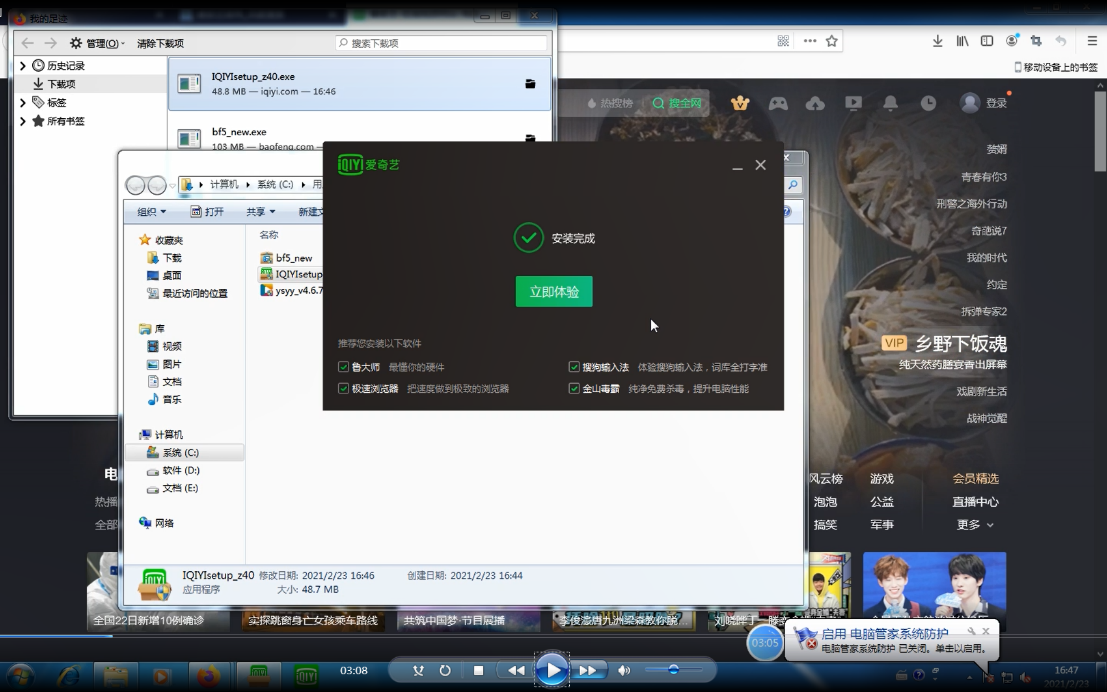The width and height of the screenshot is (1107, 692).
Task: Select 文档 (E:) drive in Explorer
Action: point(172,488)
